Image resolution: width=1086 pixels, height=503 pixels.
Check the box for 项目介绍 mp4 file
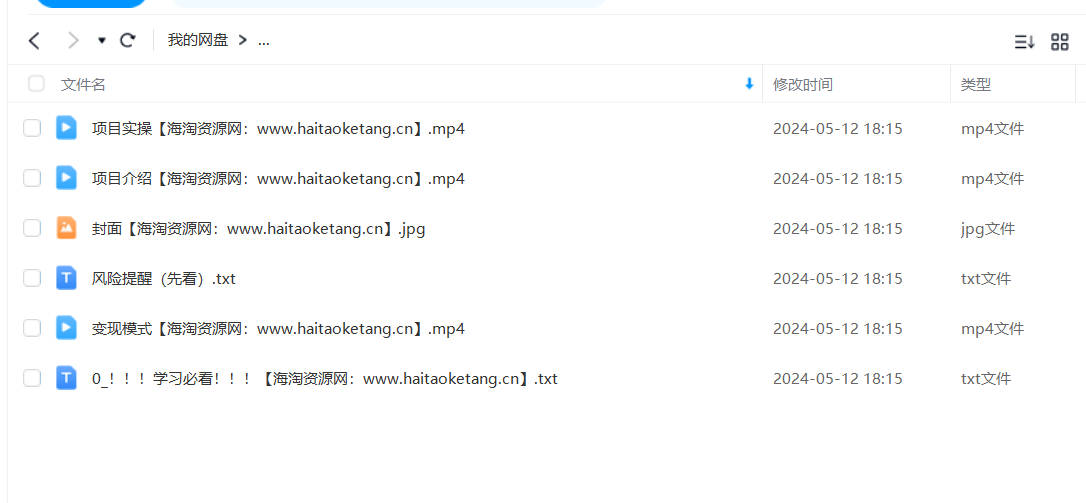(32, 178)
